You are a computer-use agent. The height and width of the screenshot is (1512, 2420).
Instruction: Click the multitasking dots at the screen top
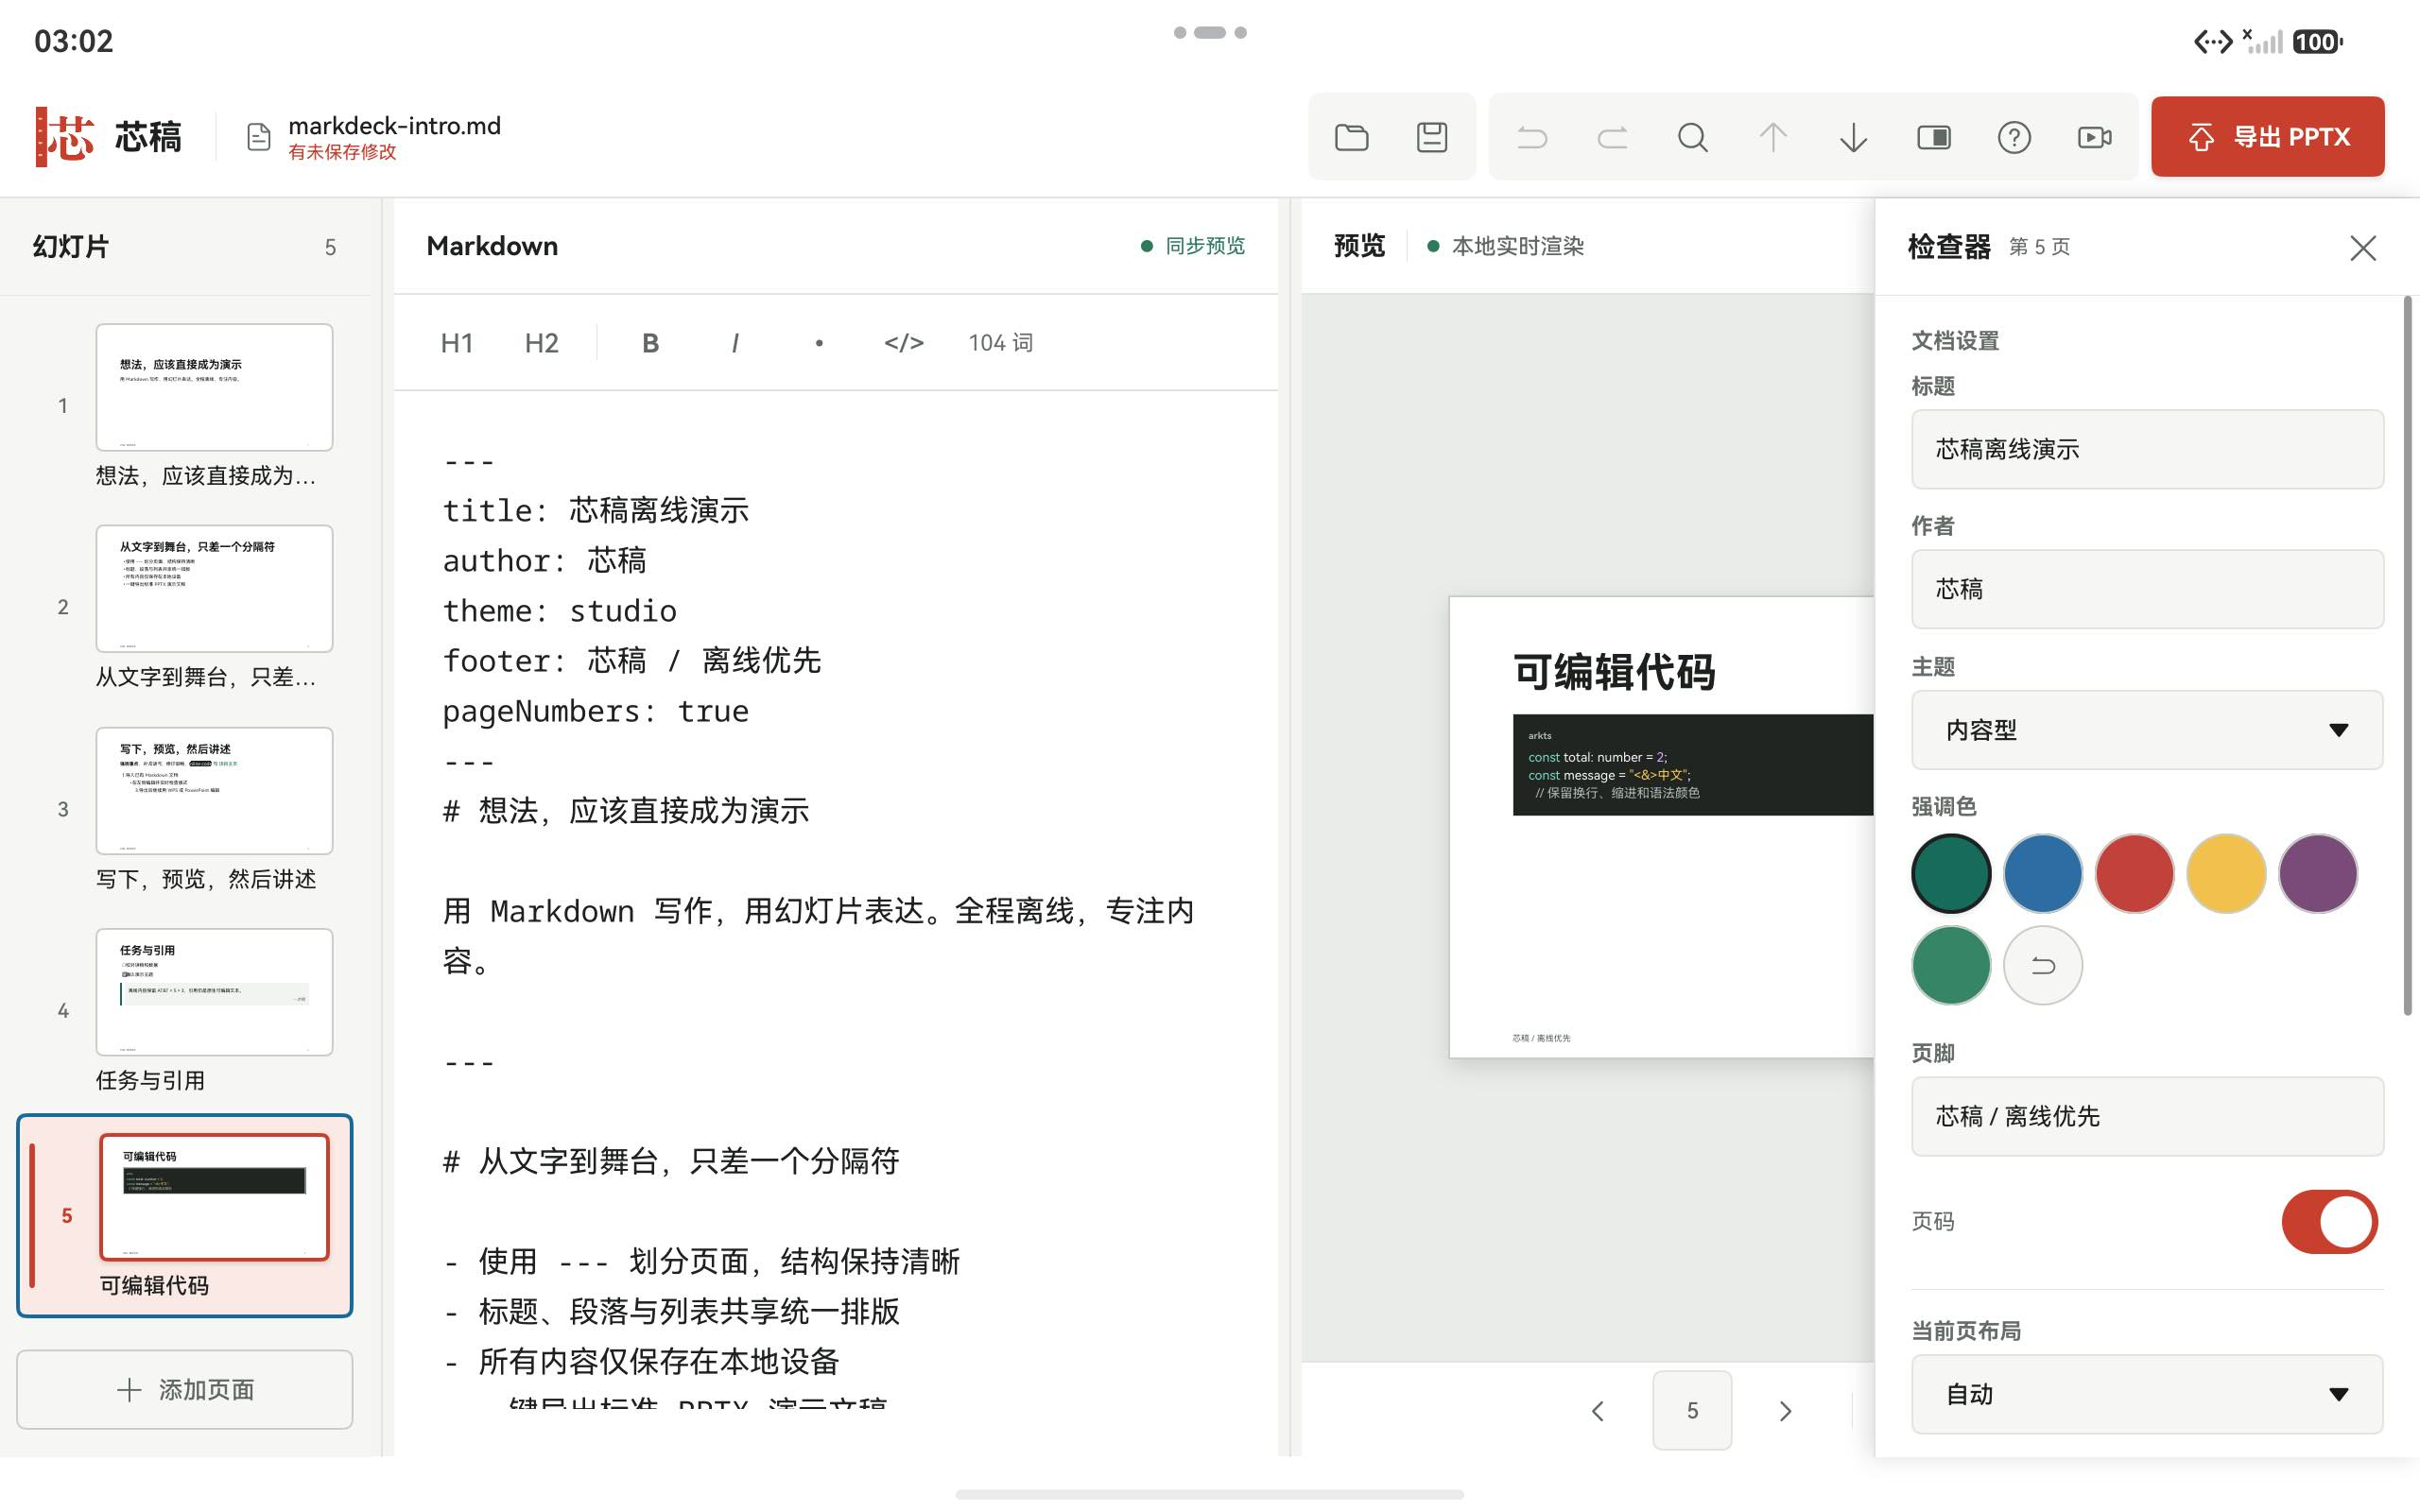tap(1210, 33)
